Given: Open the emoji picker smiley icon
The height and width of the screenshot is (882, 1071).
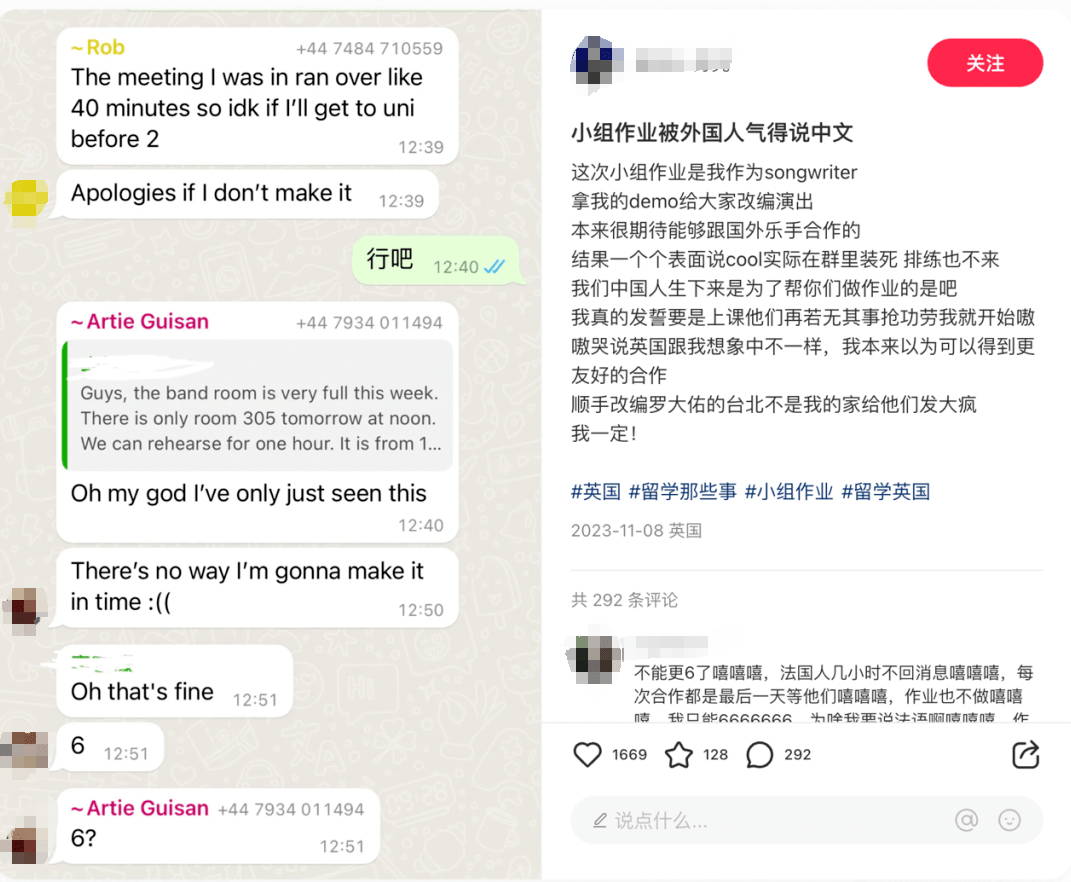Looking at the screenshot, I should [1010, 819].
